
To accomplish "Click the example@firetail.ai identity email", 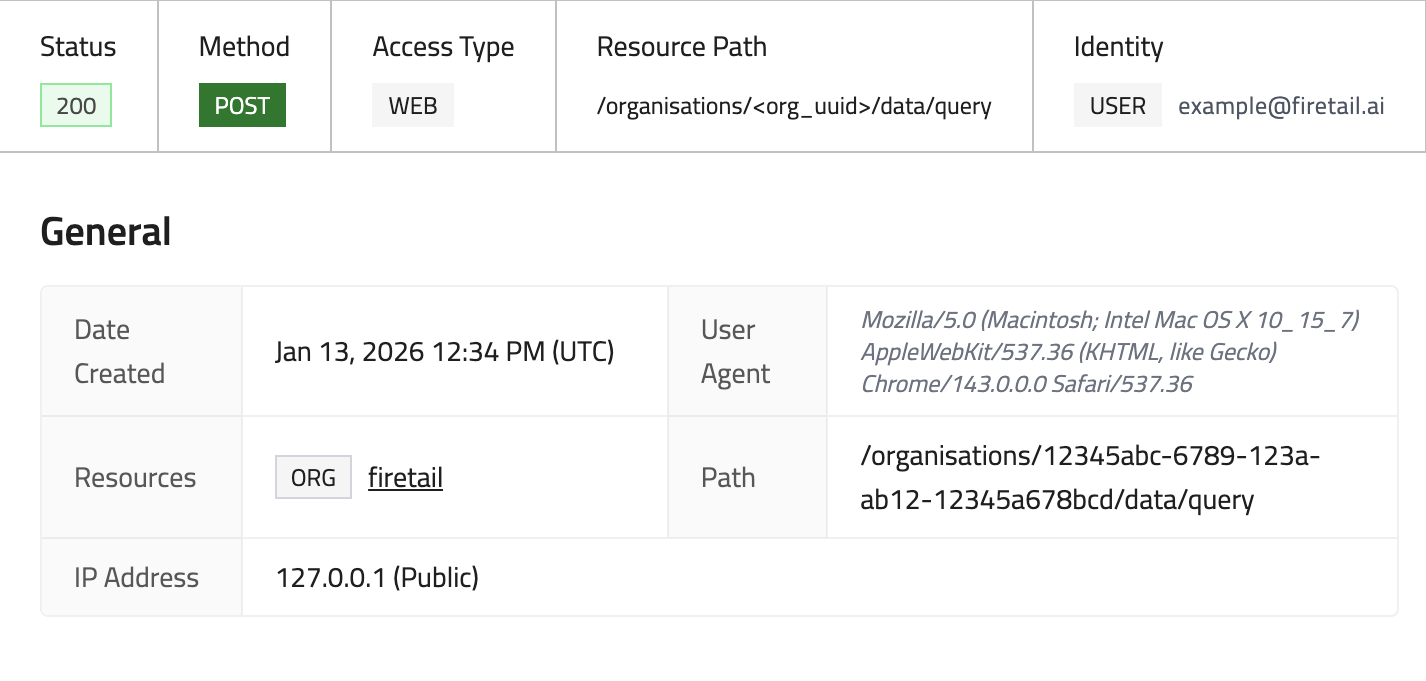I will pyautogui.click(x=1281, y=106).
